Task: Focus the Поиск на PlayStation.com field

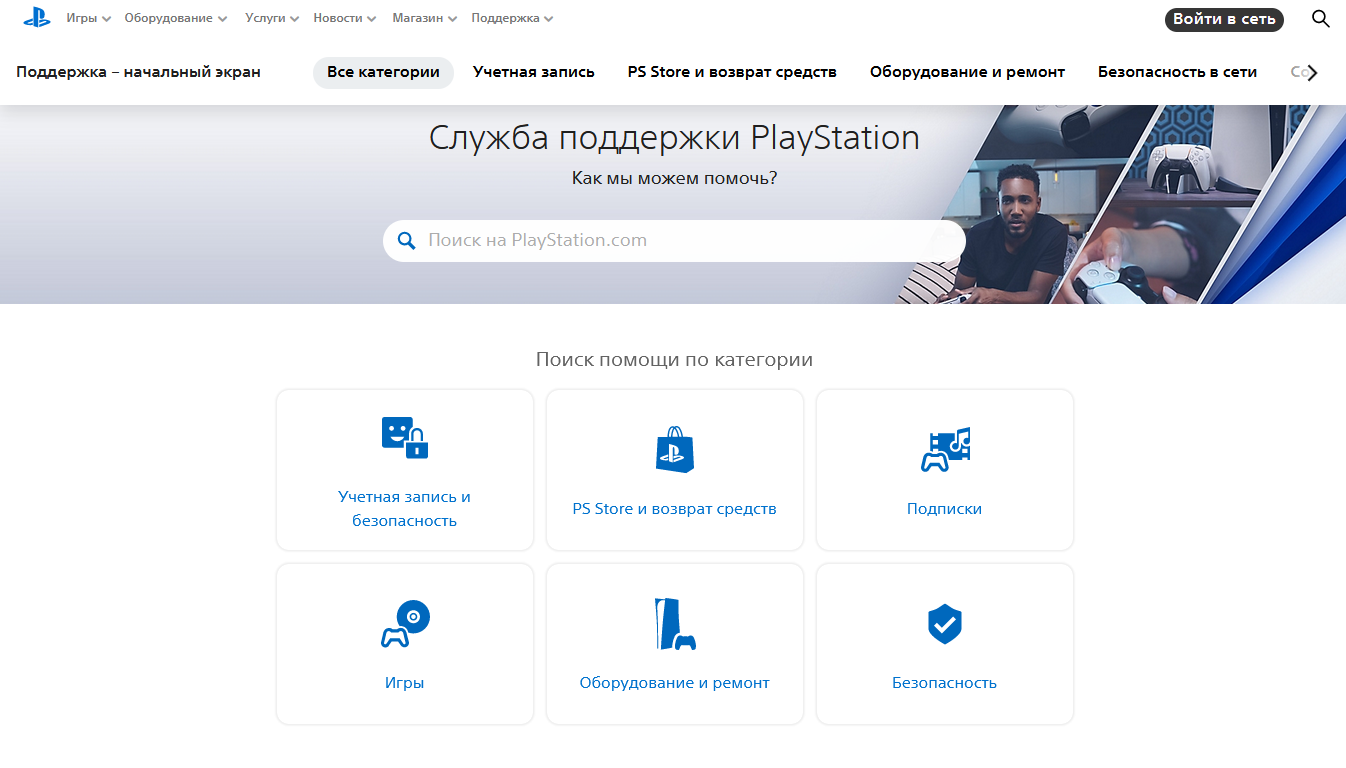Action: point(674,241)
